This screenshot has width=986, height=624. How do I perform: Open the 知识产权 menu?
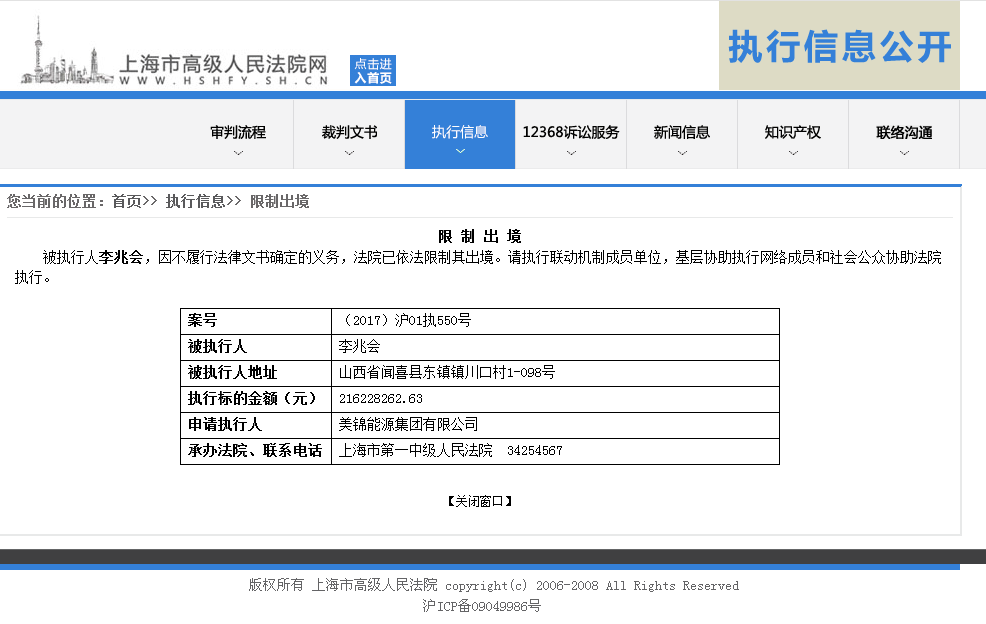pyautogui.click(x=793, y=134)
